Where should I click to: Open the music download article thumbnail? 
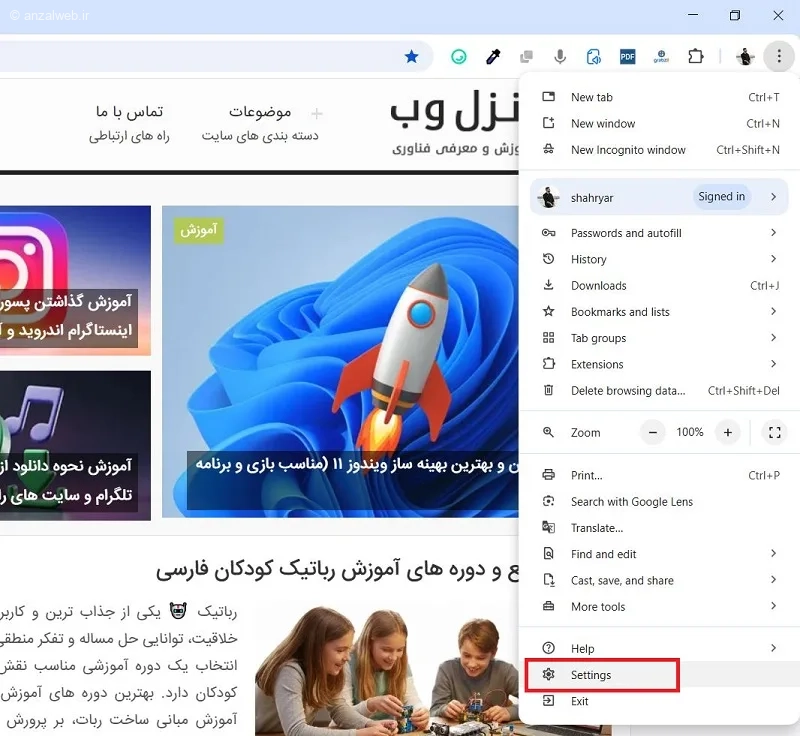75,445
